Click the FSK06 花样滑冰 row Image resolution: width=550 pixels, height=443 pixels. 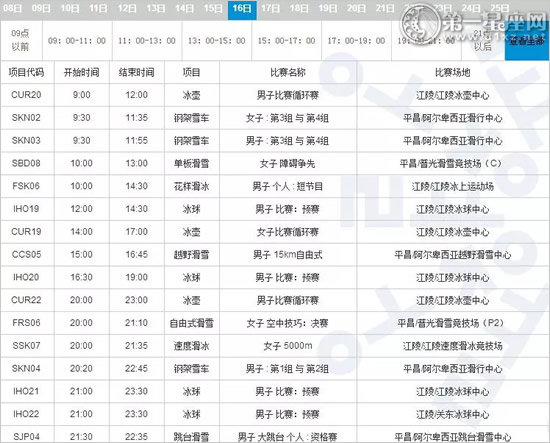click(274, 186)
